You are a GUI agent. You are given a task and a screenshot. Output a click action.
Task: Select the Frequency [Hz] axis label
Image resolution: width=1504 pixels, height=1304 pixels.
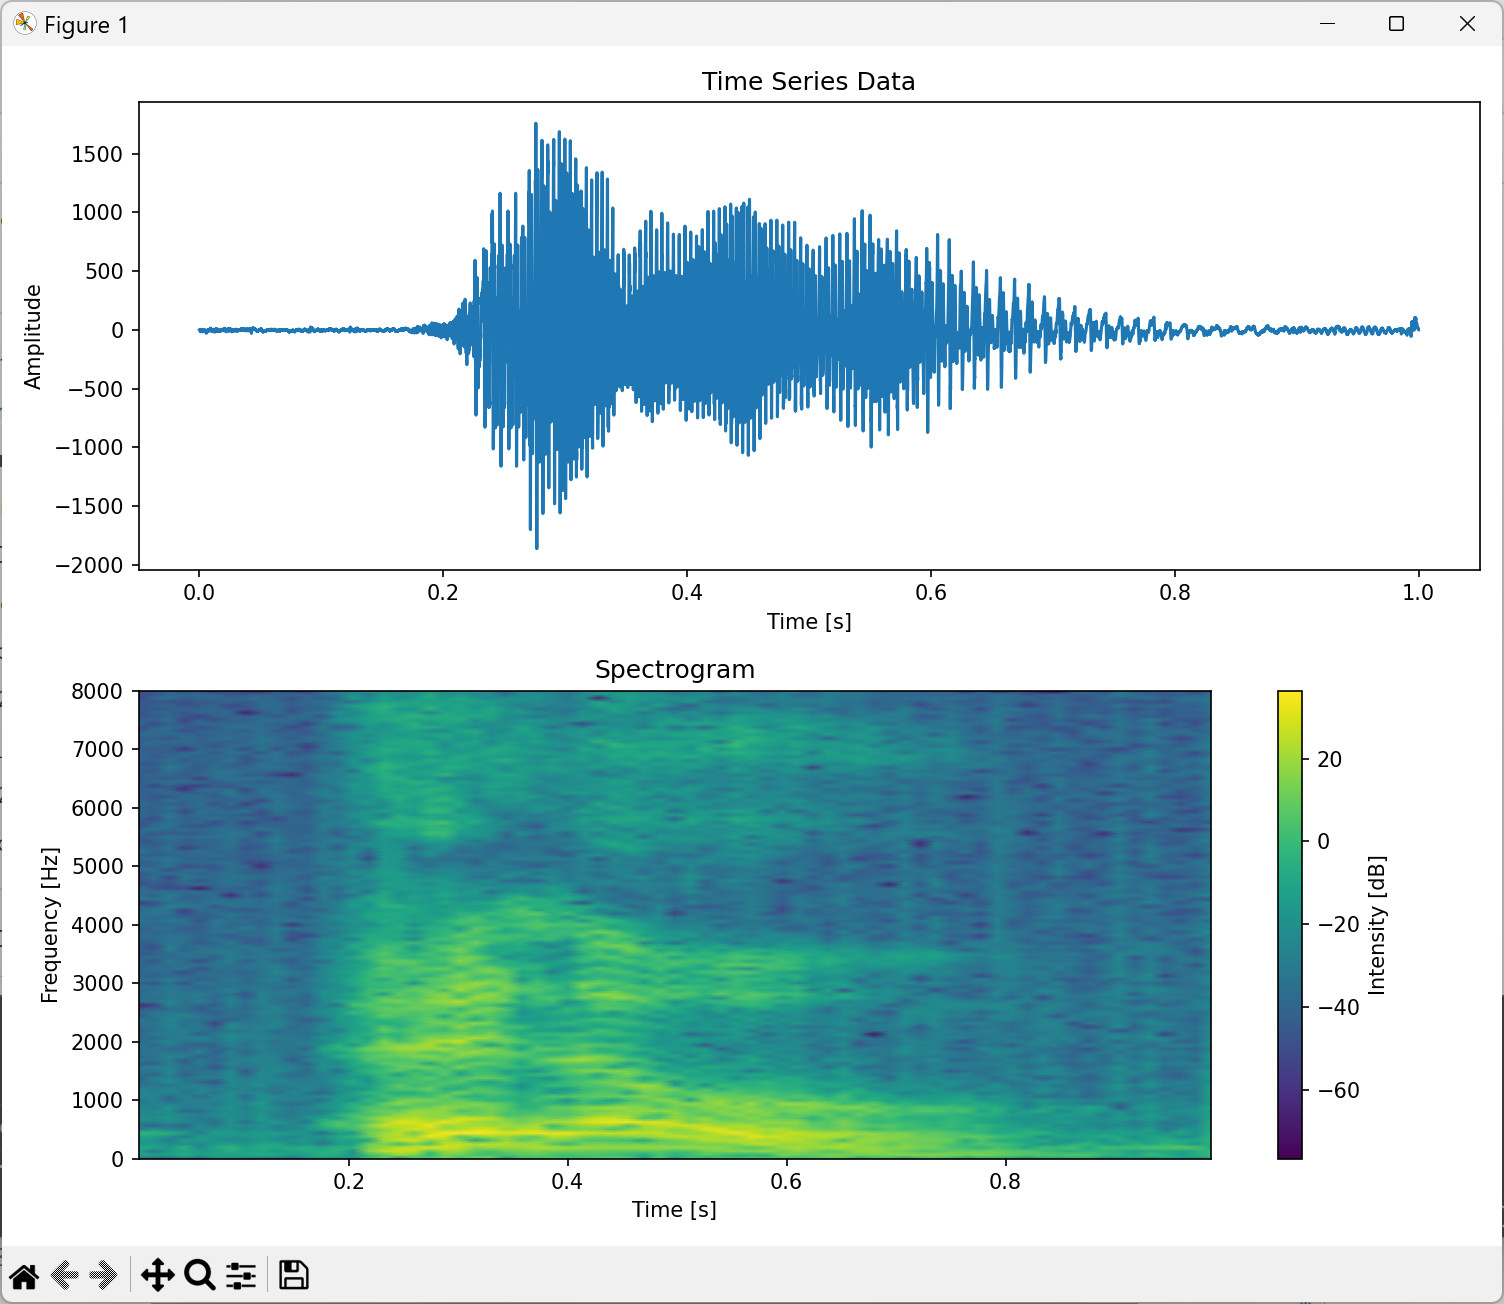(x=50, y=925)
